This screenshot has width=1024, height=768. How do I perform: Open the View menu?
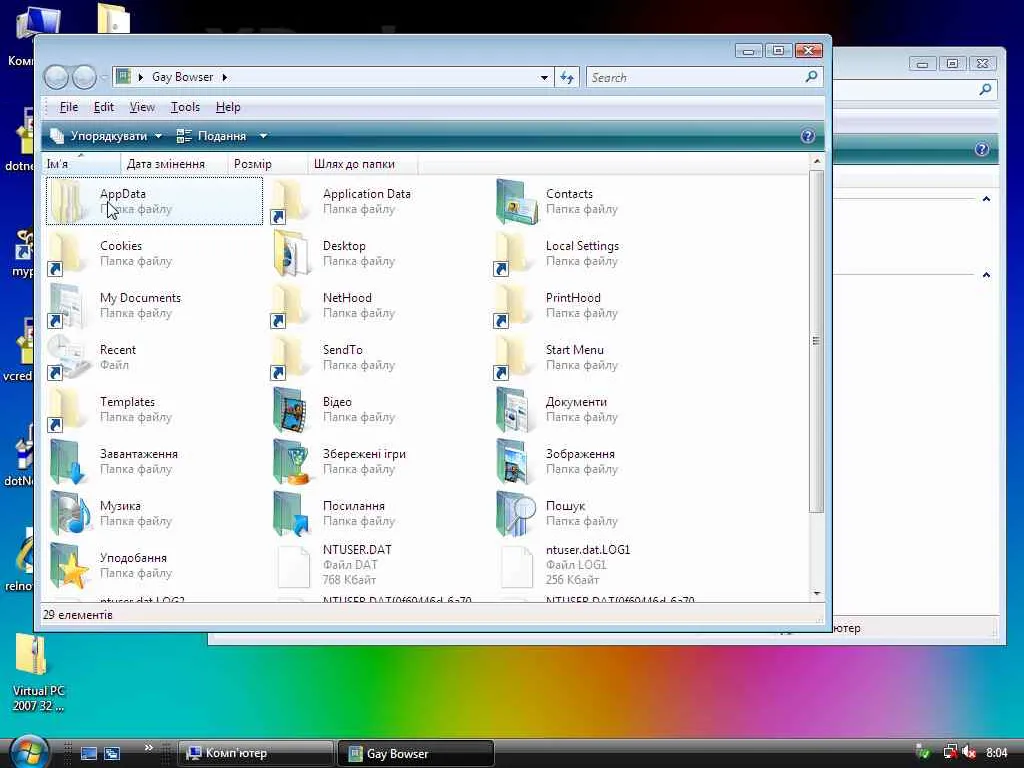pyautogui.click(x=142, y=107)
